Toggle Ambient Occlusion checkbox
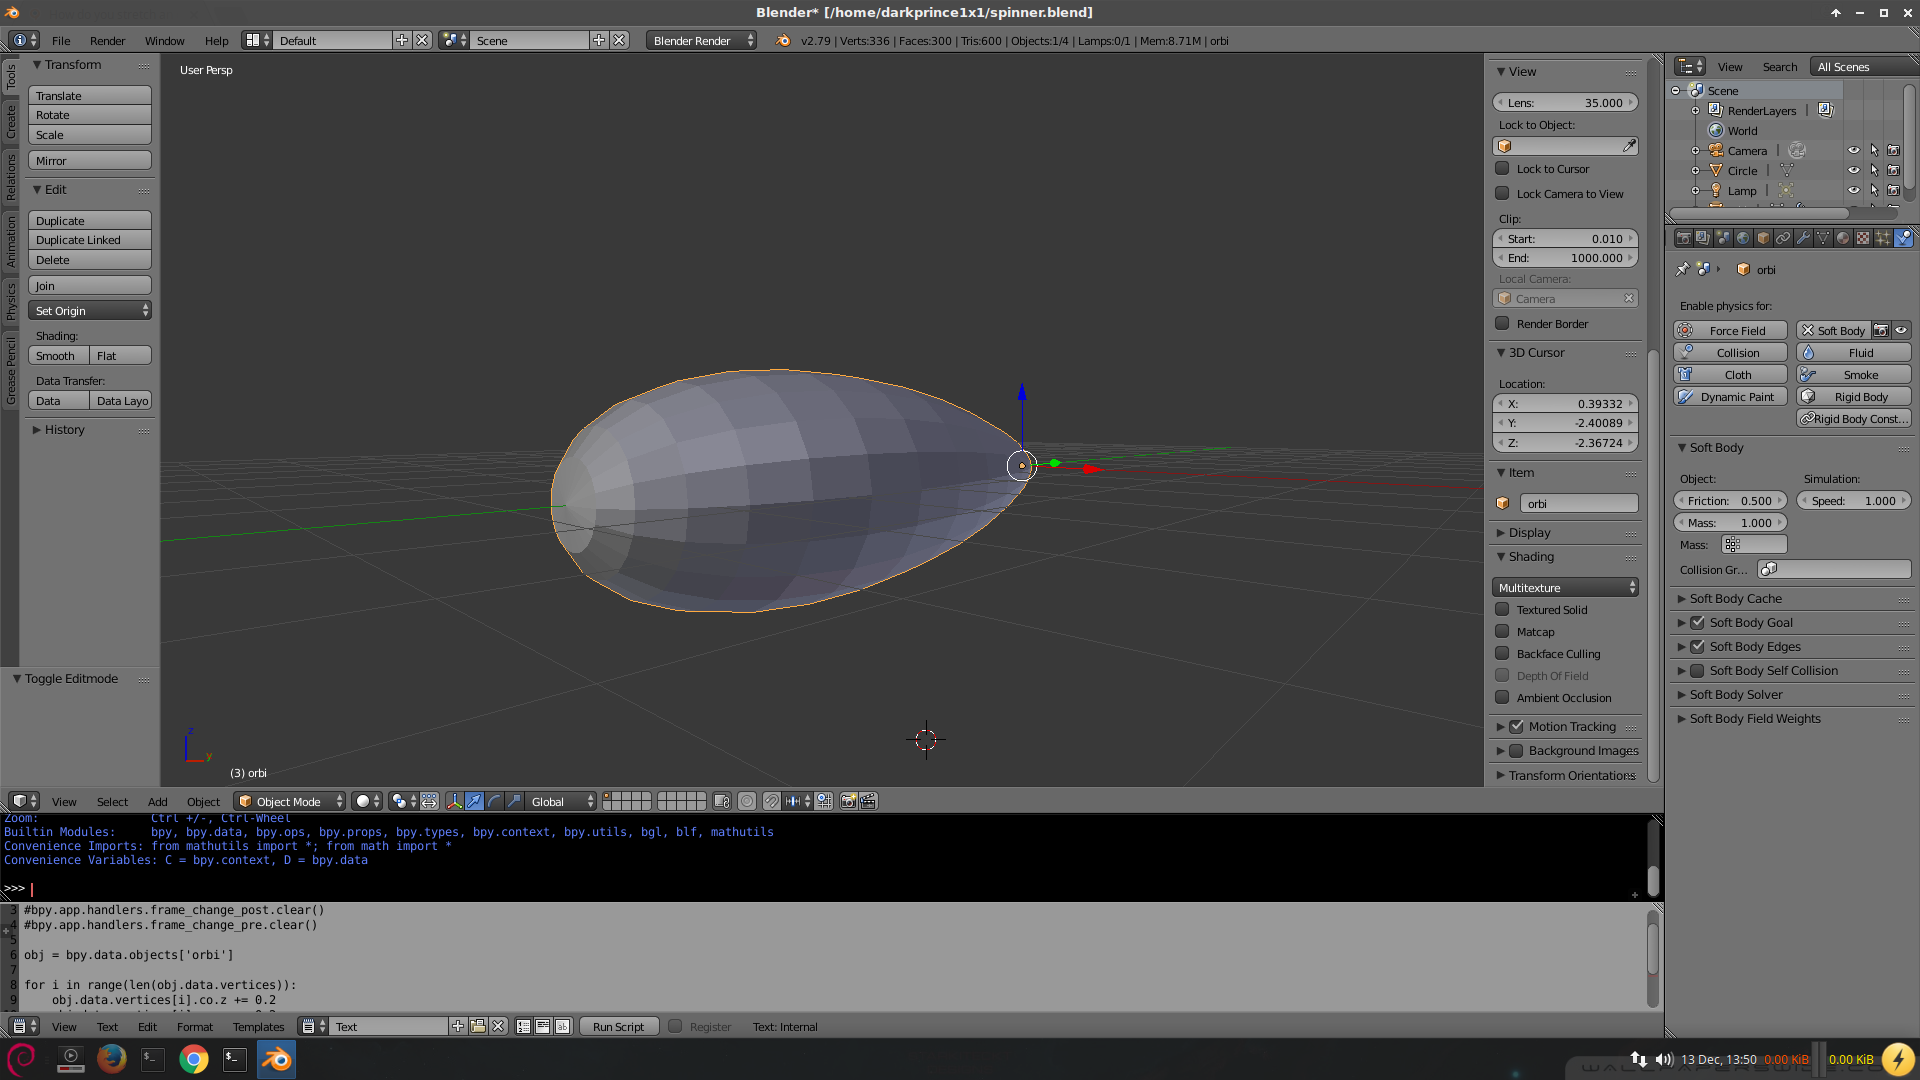This screenshot has height=1080, width=1920. (1502, 697)
